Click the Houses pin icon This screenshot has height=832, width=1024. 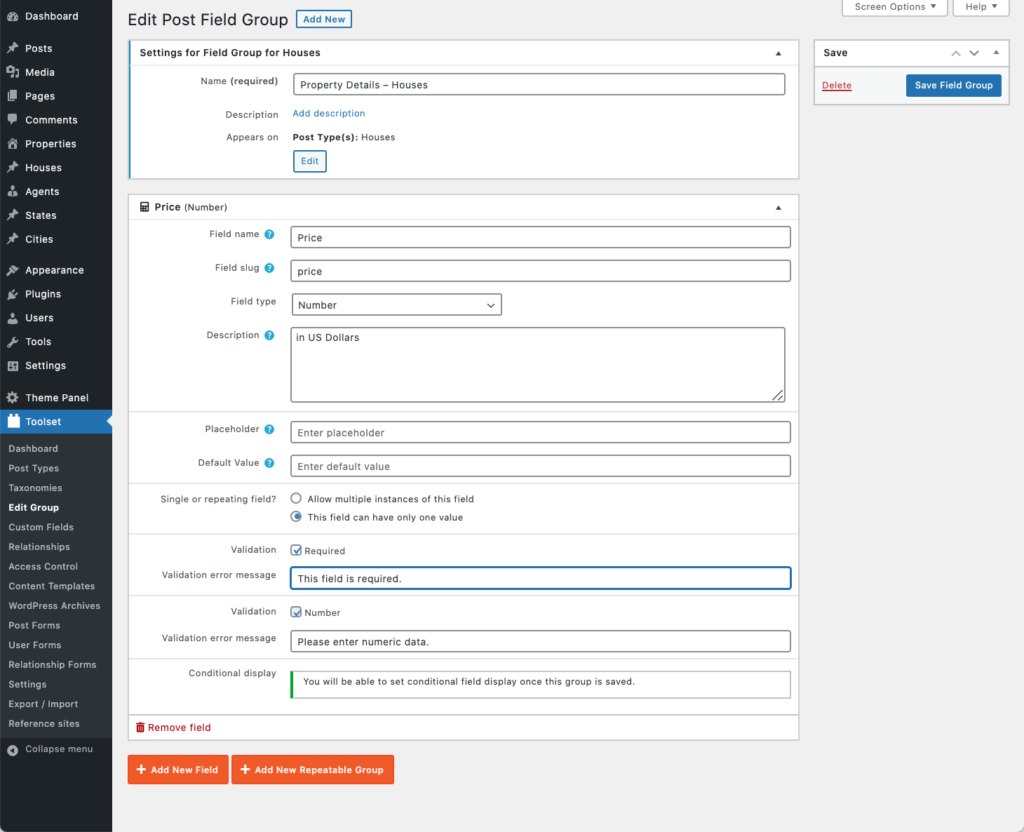12,168
